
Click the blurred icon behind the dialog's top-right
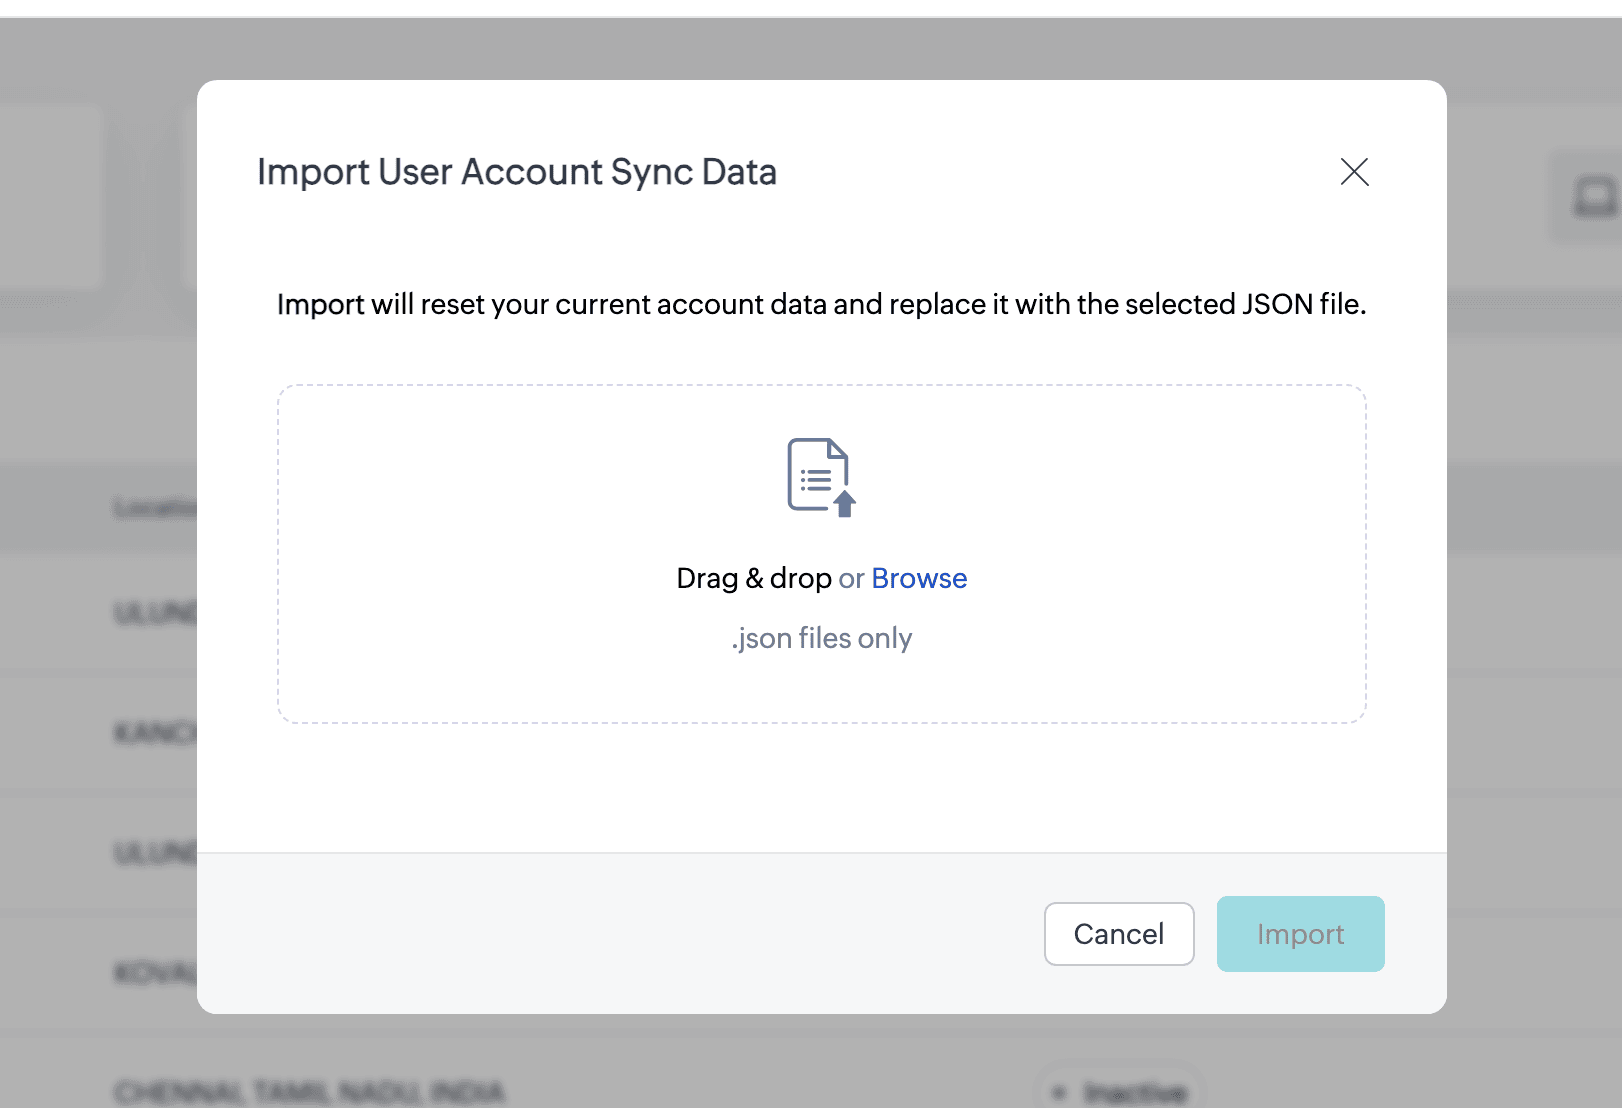tap(1593, 196)
